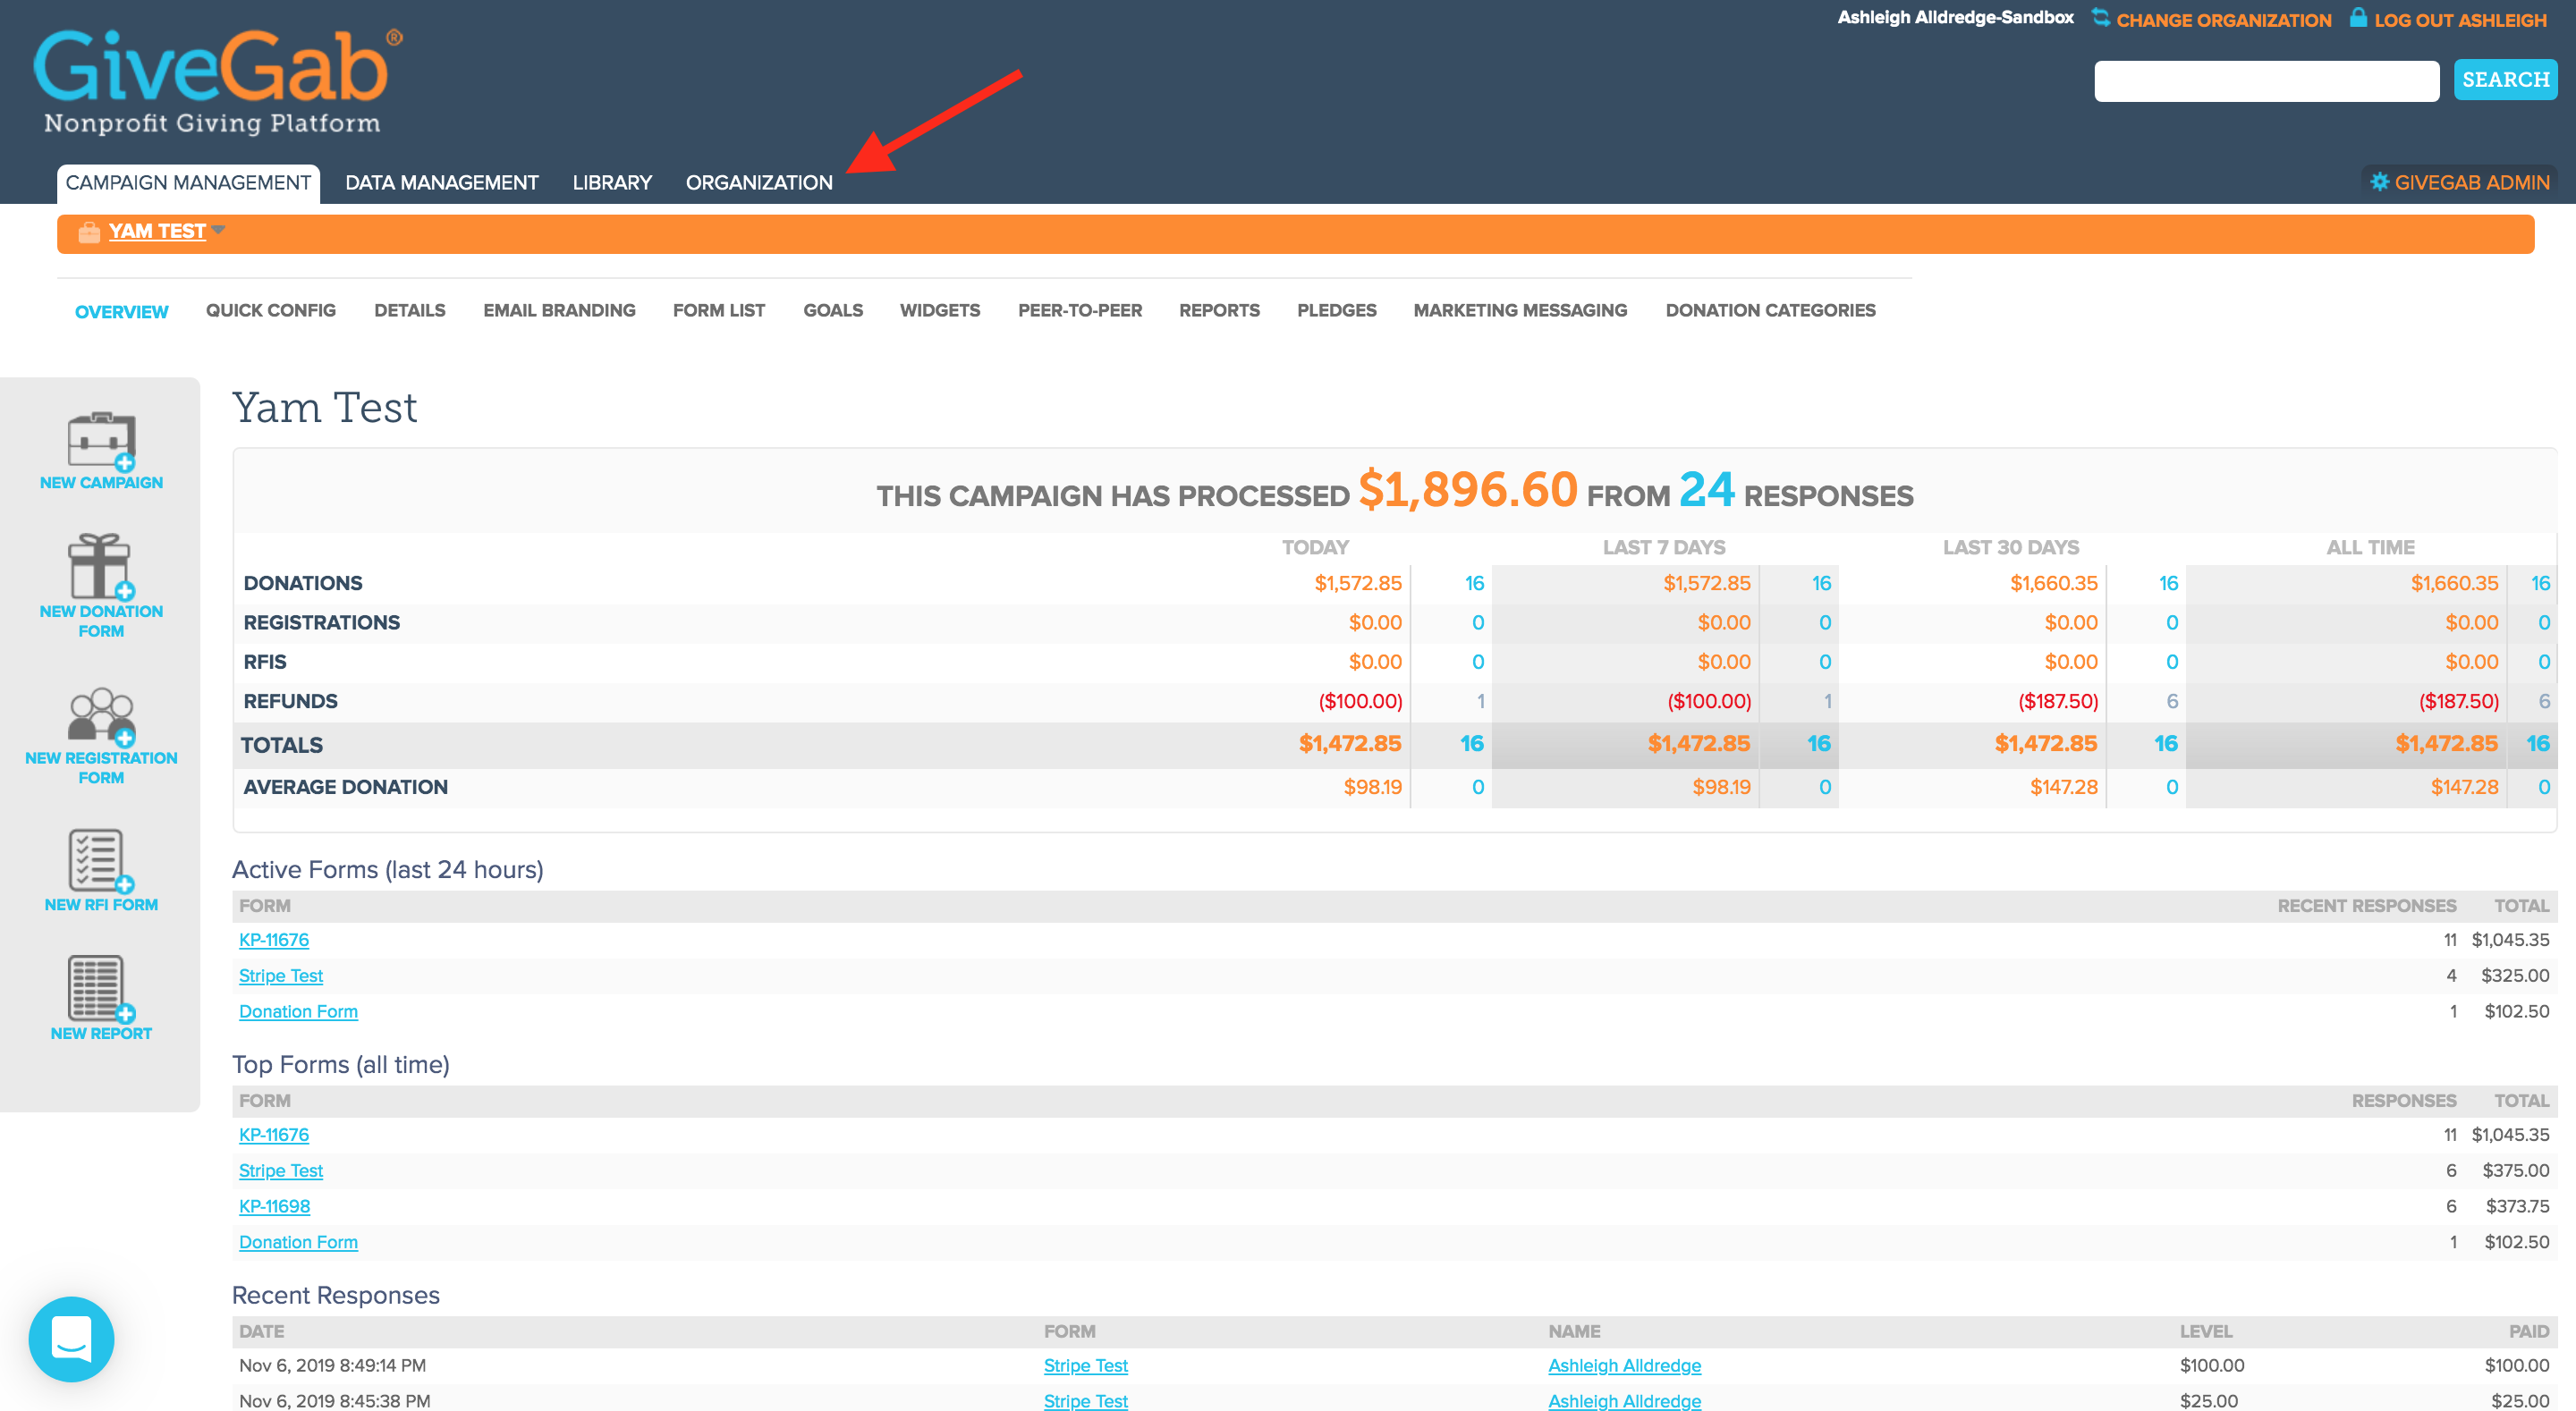Open the Campaign Management tab
Screen dimensions: 2576x1411
(188, 183)
